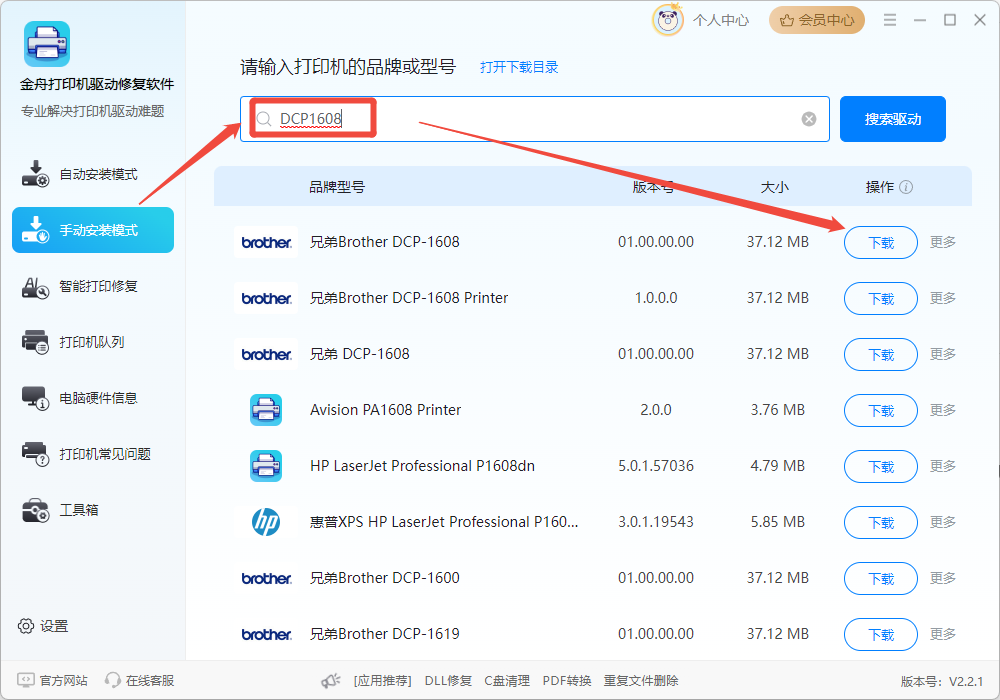Click Brother logo of DCP-1608 Printer row
Viewport: 1000px width, 700px height.
tap(266, 298)
